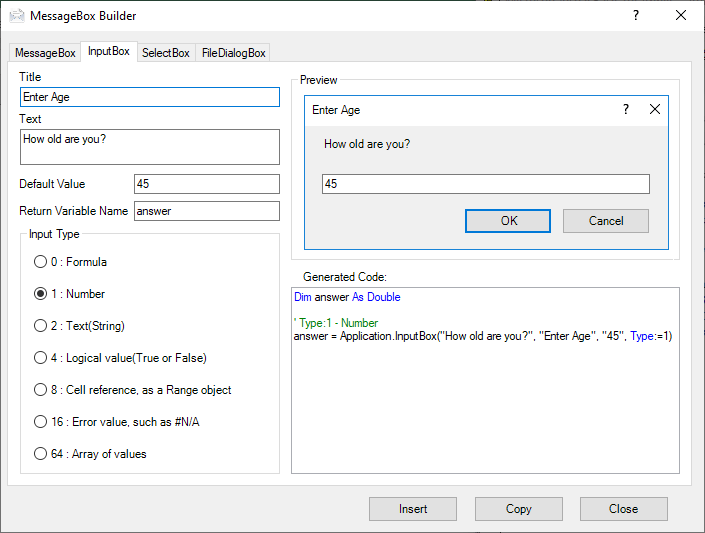The width and height of the screenshot is (705, 533).
Task: Close the MessageBox Builder window
Action: [681, 15]
